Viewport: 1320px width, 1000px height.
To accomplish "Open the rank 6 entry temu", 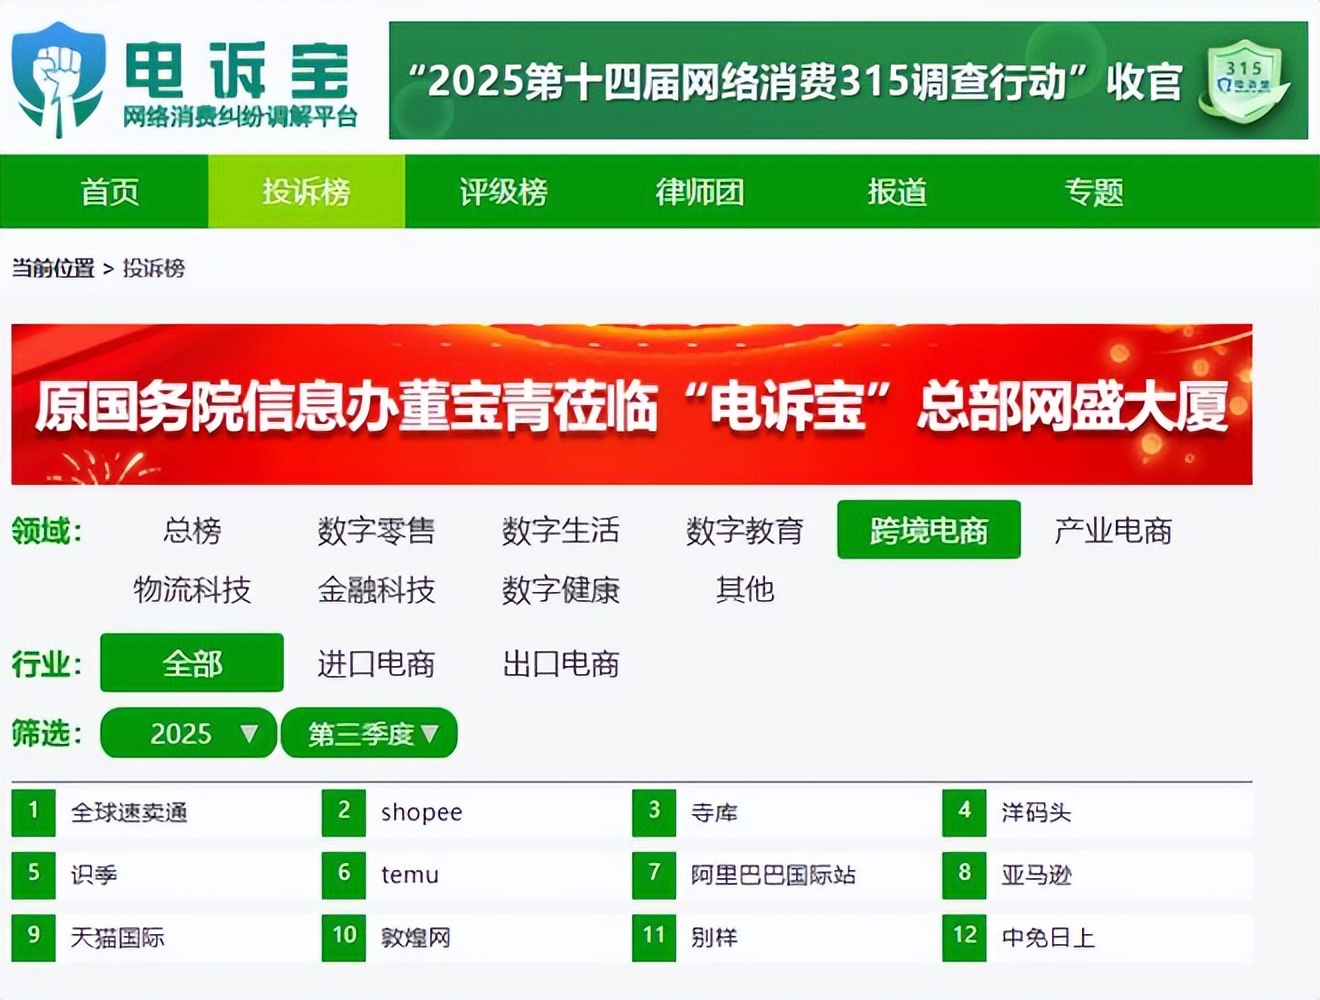I will pyautogui.click(x=410, y=875).
